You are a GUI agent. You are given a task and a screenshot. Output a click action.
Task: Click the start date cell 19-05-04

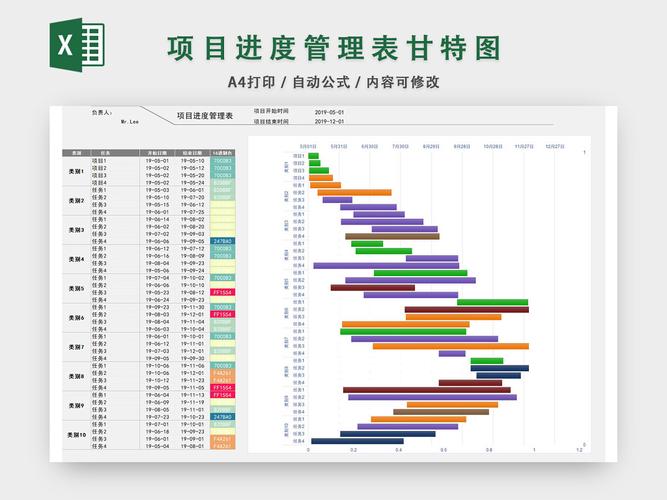[157, 446]
